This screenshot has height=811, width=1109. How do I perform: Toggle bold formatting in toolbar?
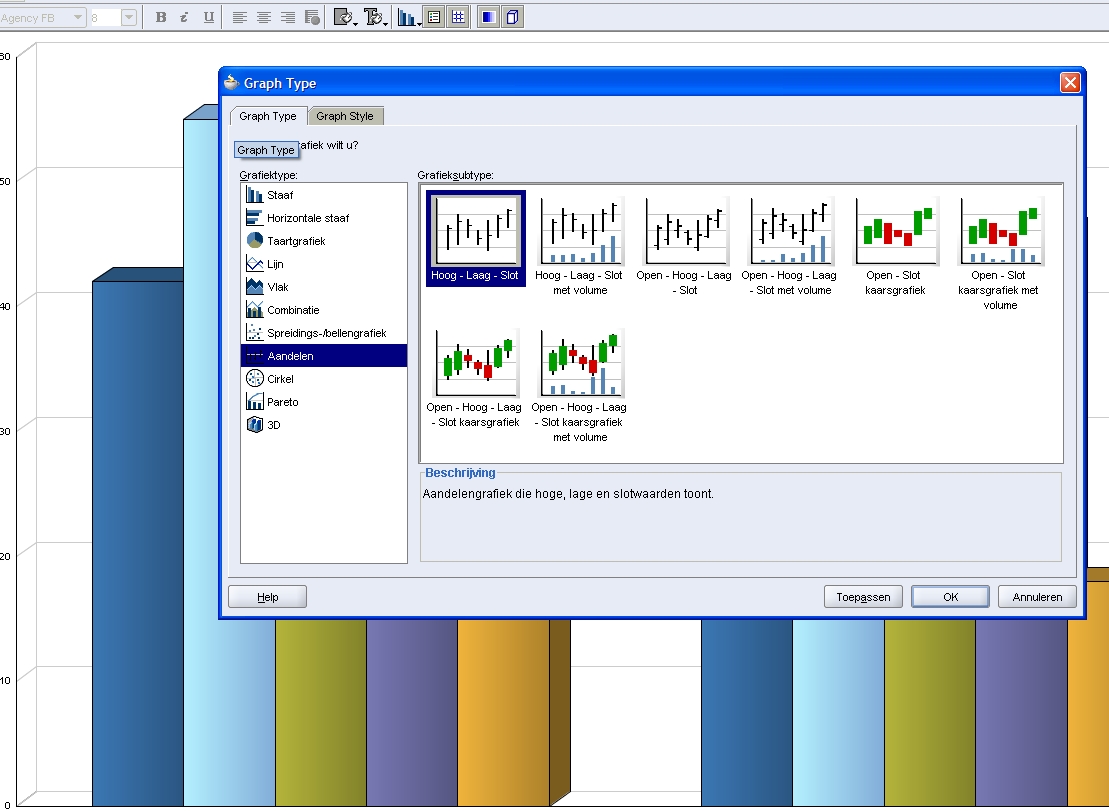pos(161,17)
